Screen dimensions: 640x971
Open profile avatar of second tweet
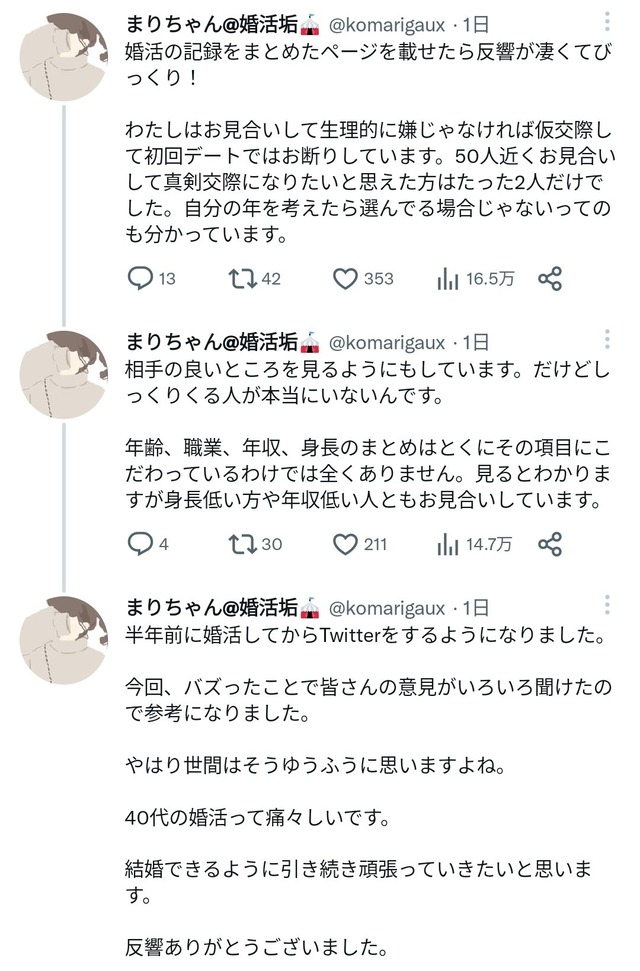click(x=64, y=374)
